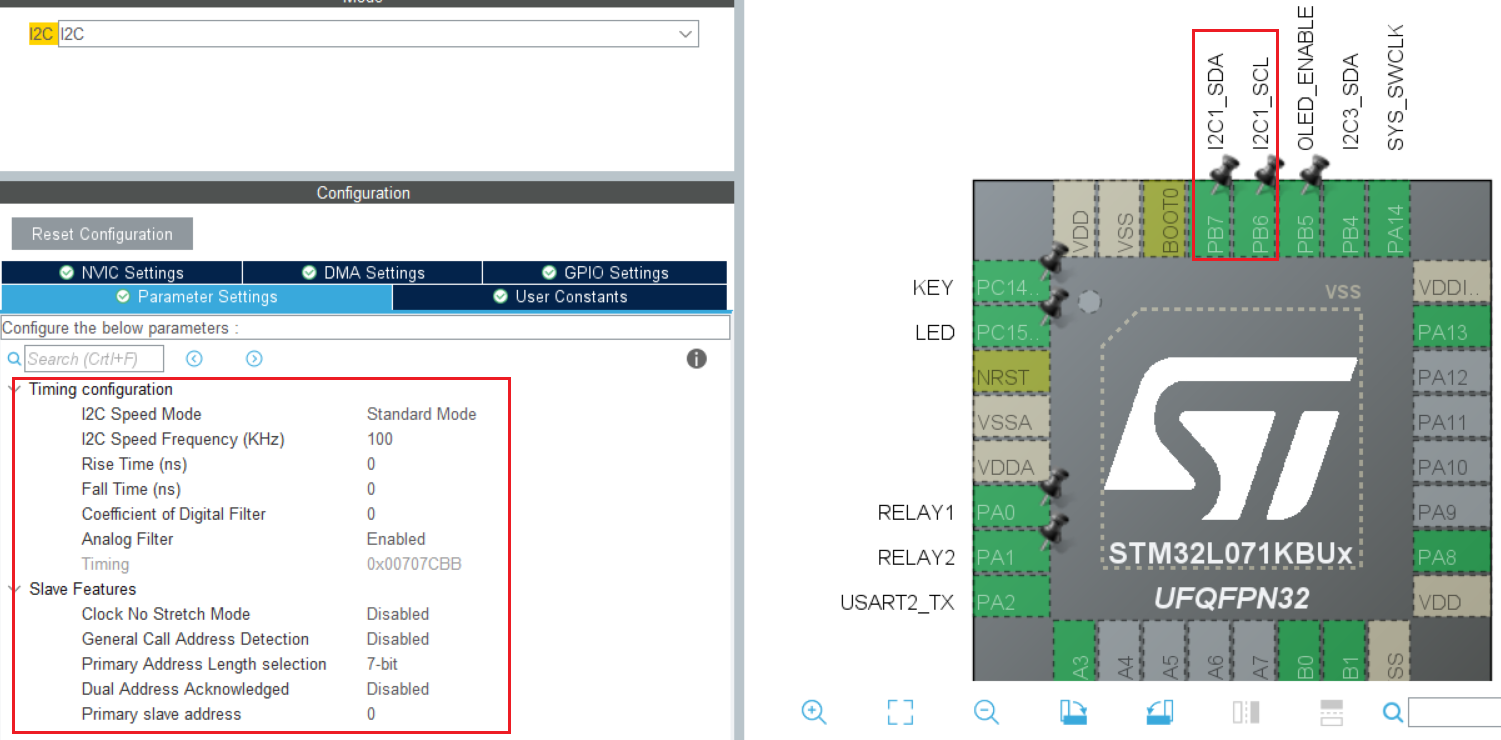Viewport: 1501px width, 740px height.
Task: Open the User Constants tab
Action: [560, 297]
